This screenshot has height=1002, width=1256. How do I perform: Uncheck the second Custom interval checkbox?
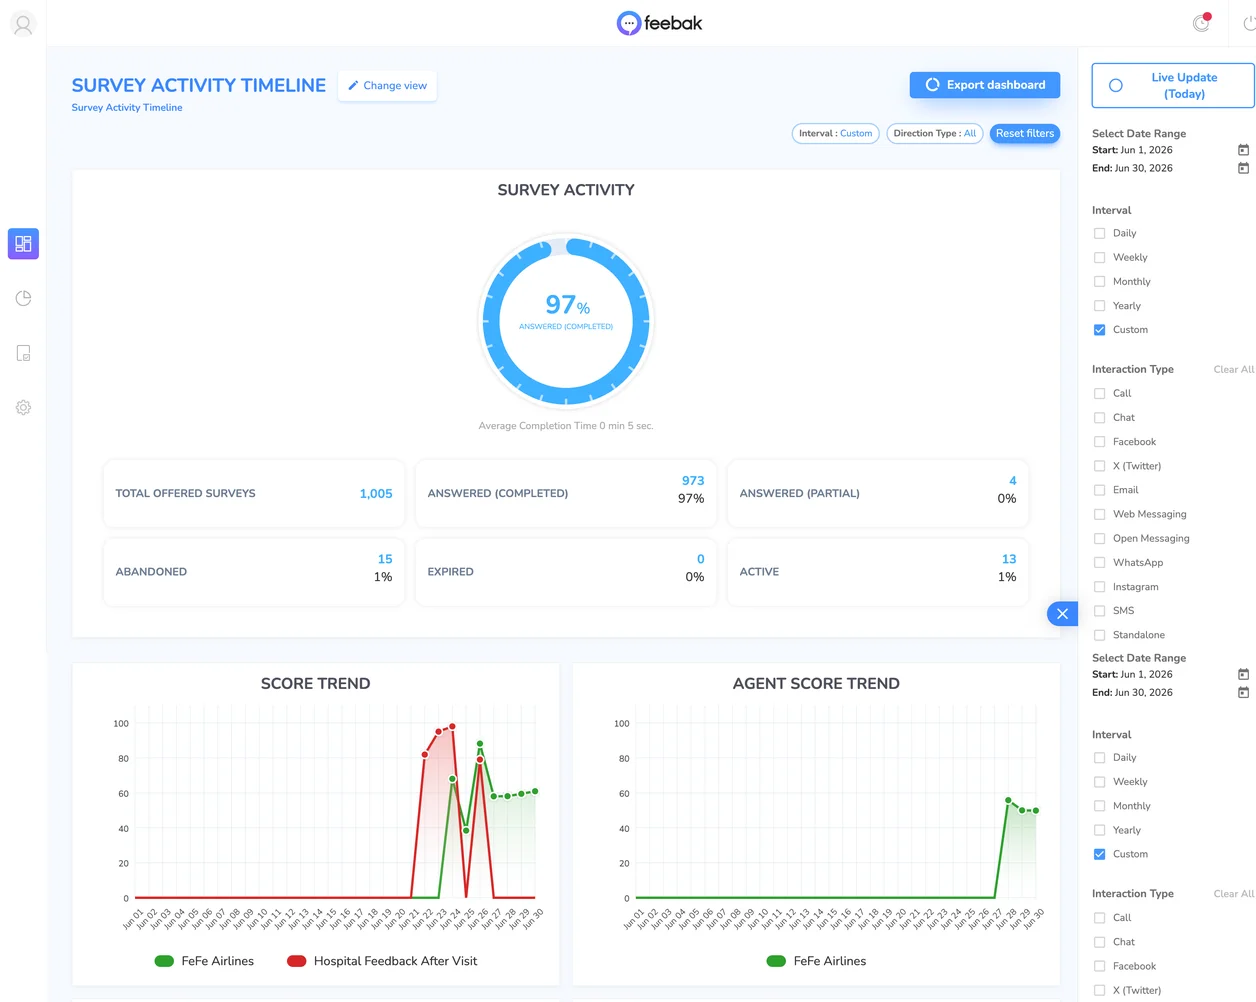coord(1100,854)
